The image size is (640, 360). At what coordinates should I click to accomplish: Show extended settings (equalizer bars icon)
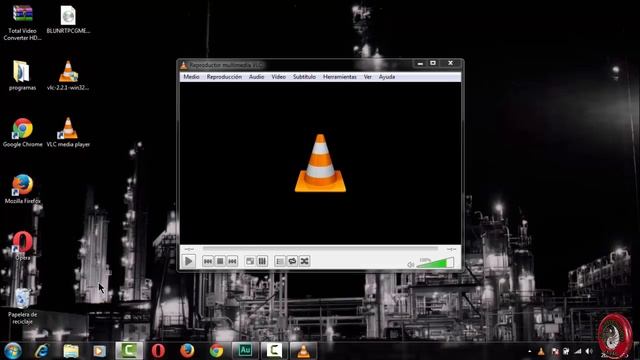point(262,261)
